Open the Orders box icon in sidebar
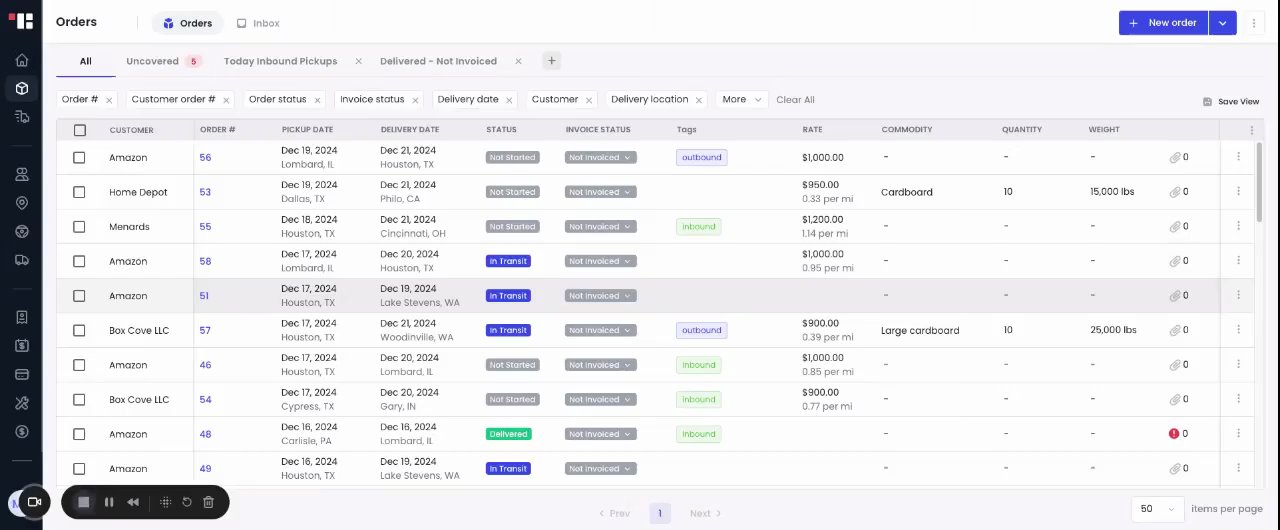1280x530 pixels. pos(22,88)
